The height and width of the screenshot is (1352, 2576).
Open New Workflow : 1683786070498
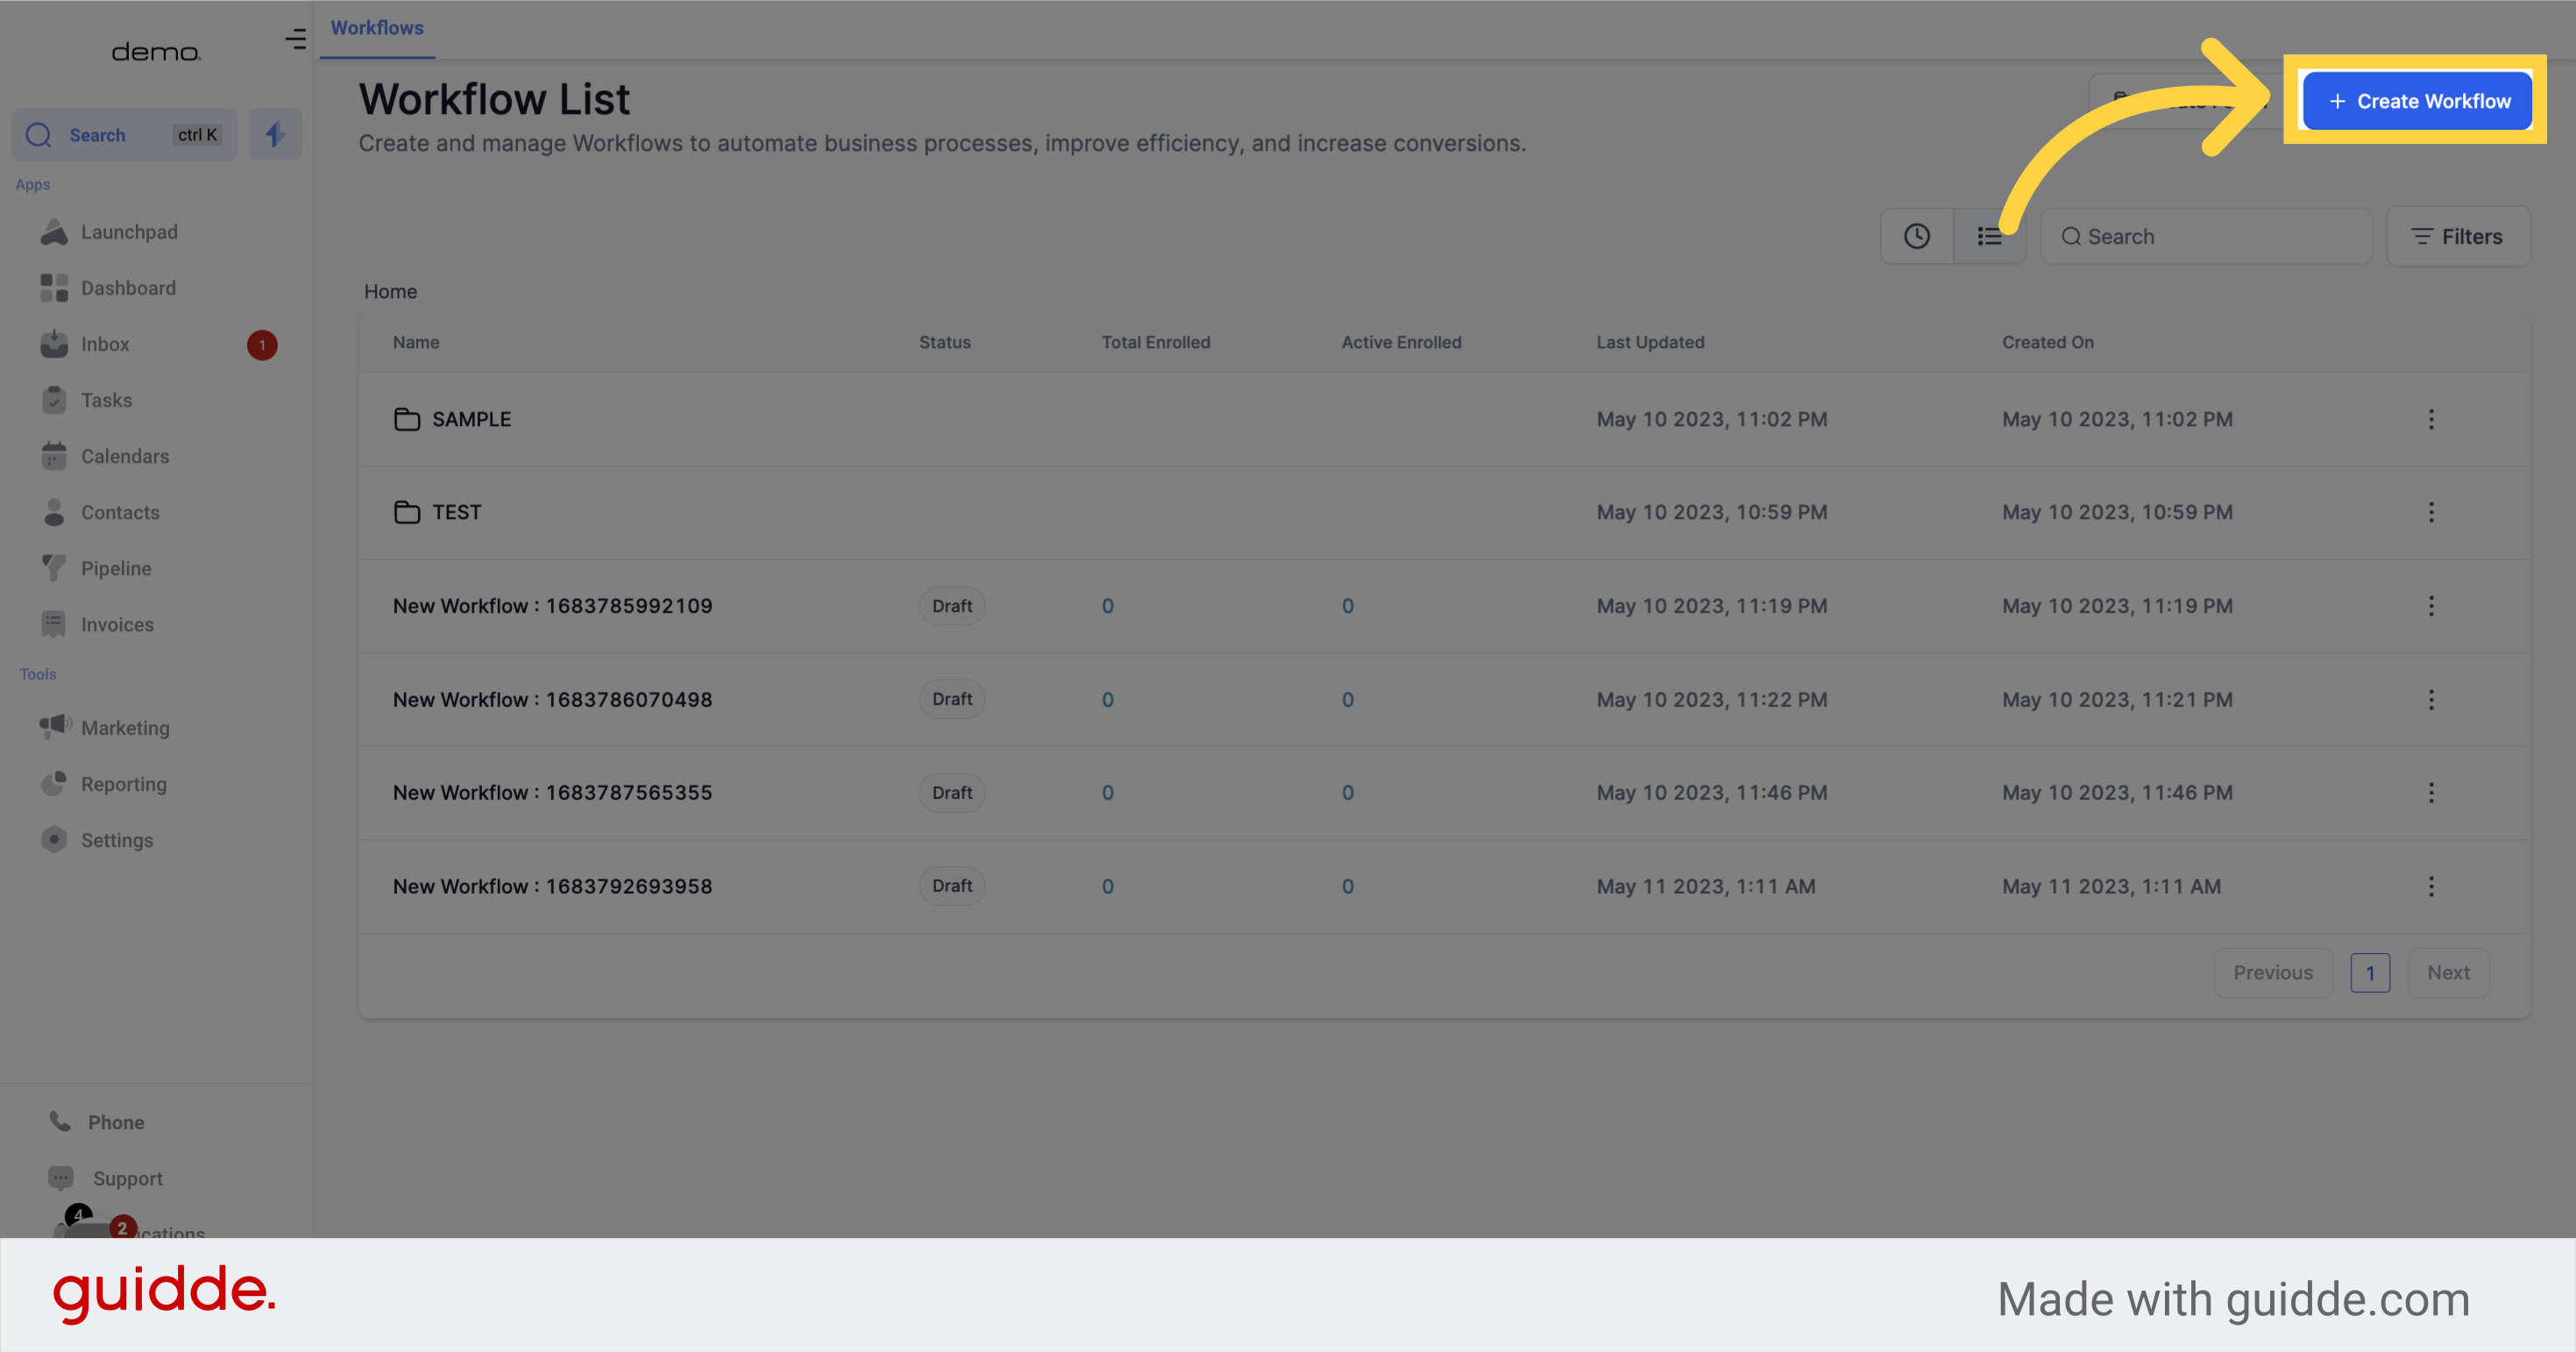[552, 699]
